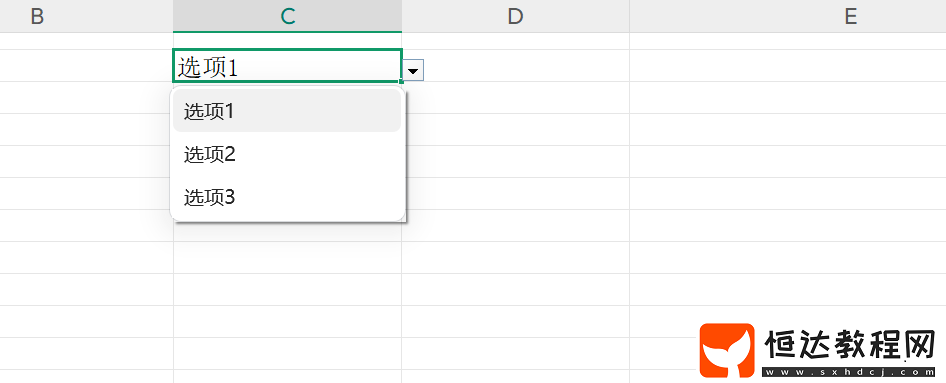Image resolution: width=946 pixels, height=383 pixels.
Task: Select the column E cell in the selected row
Action: [788, 66]
